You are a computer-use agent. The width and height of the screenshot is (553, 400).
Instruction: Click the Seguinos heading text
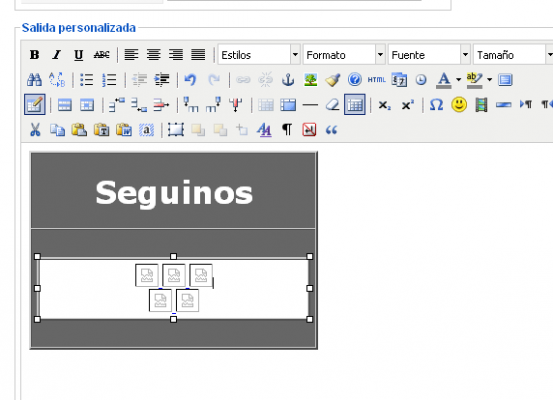pos(174,193)
